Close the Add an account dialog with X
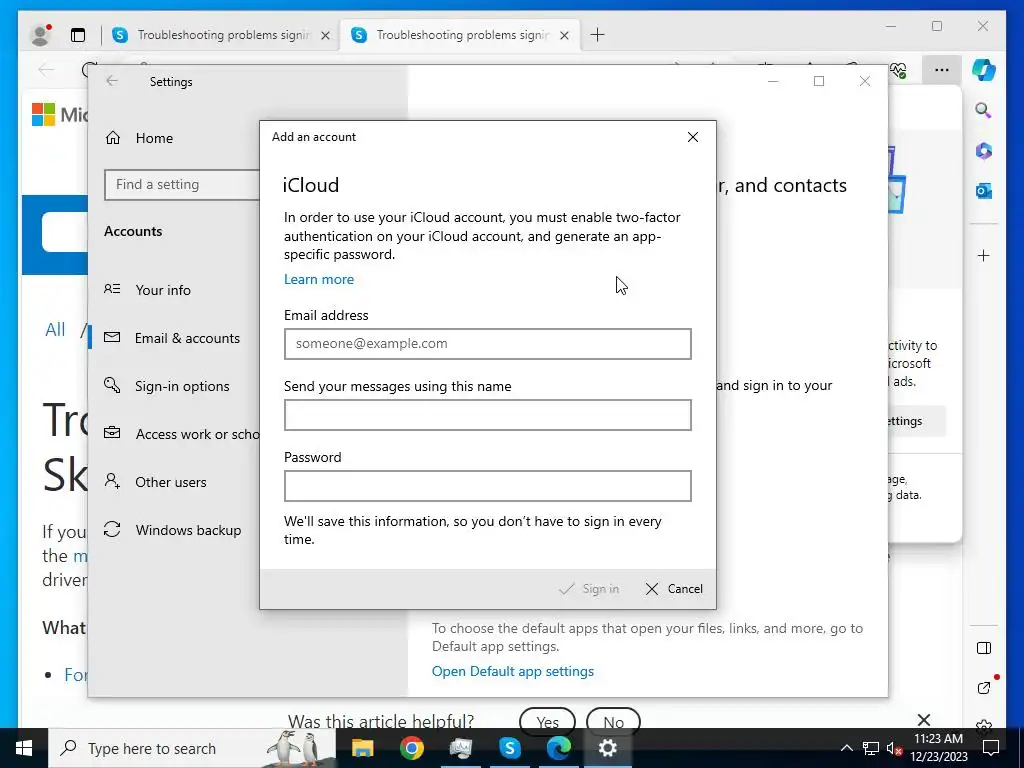Screen dimensions: 1024x768 click(693, 136)
